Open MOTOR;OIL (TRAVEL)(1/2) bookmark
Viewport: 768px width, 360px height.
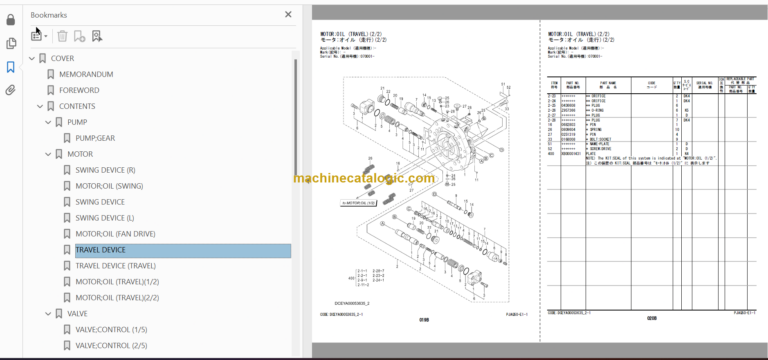point(117,282)
